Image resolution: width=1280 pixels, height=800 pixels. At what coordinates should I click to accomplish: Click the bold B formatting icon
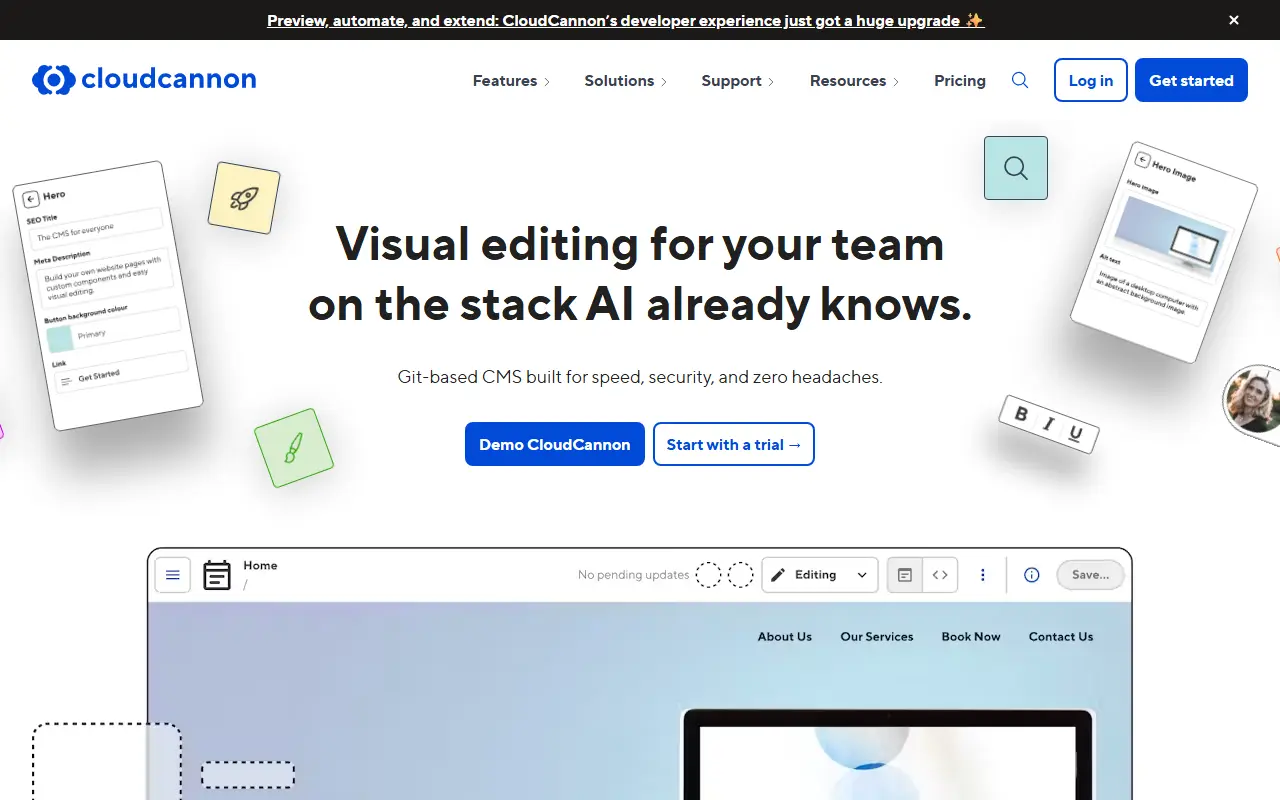coord(1021,414)
